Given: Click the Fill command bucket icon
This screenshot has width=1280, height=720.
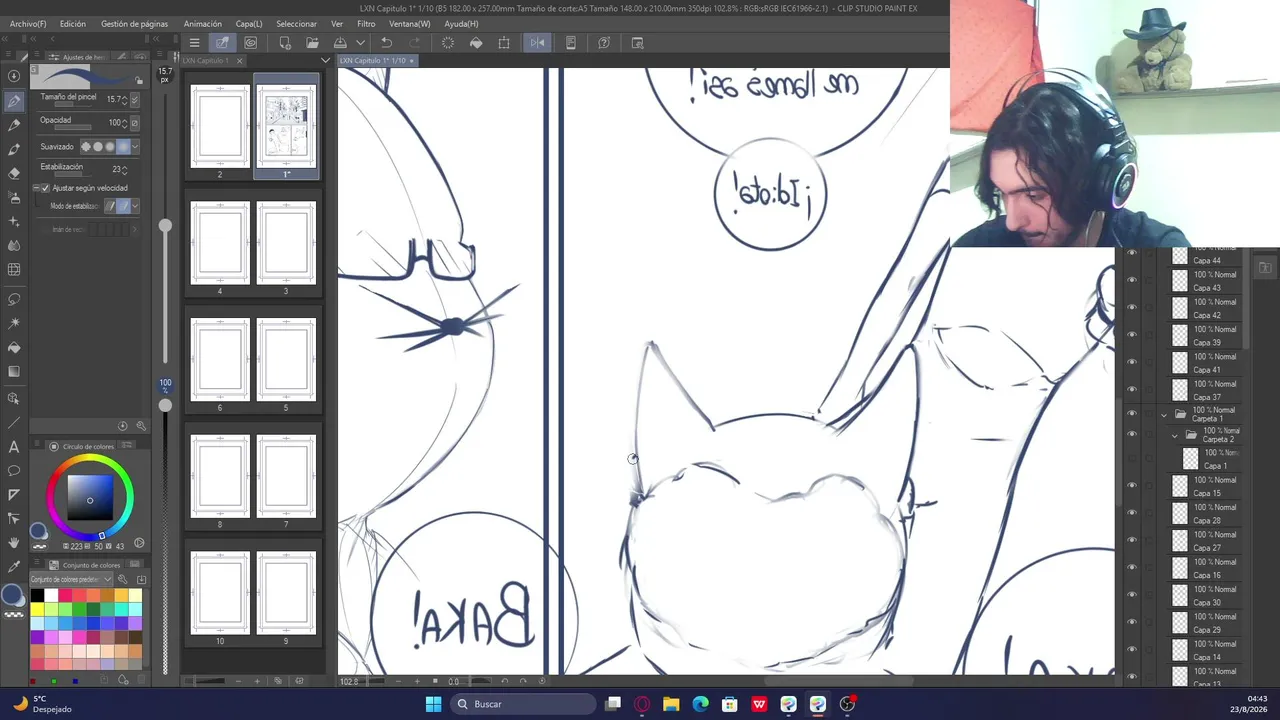Looking at the screenshot, I should pyautogui.click(x=476, y=43).
